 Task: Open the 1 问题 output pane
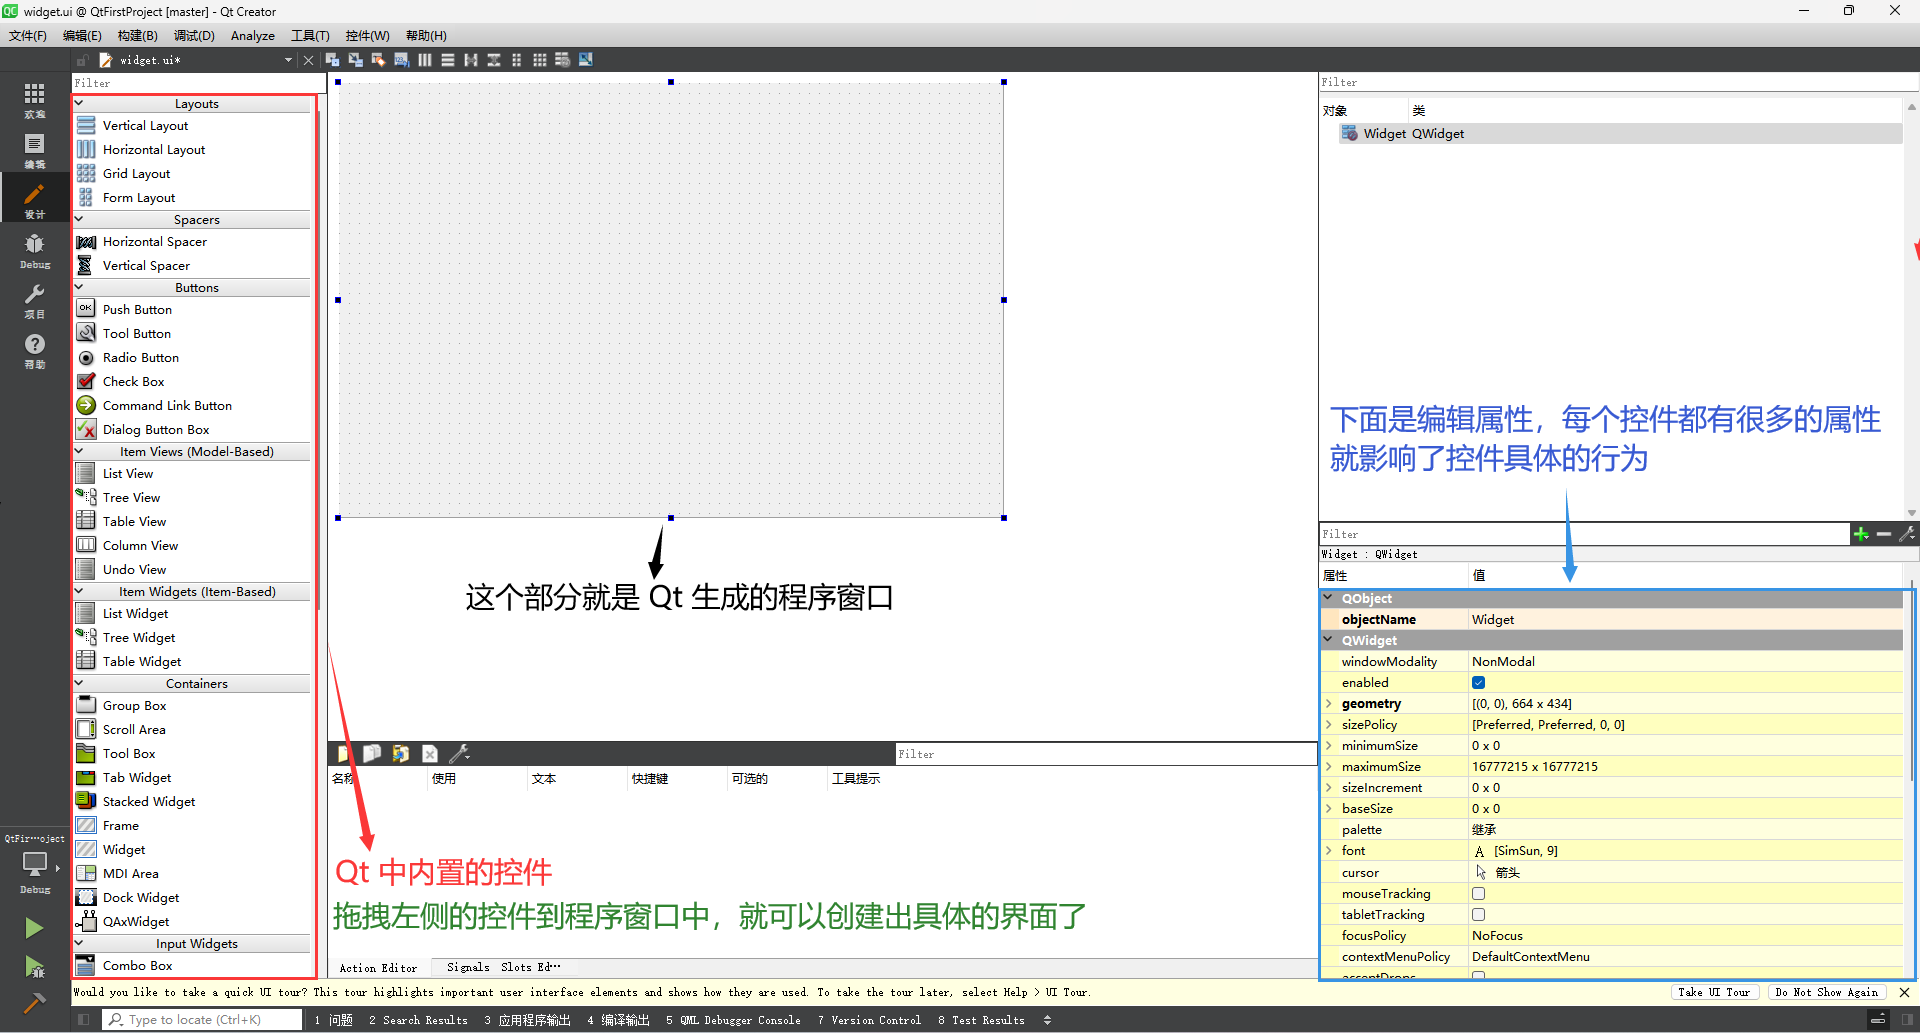coord(333,1020)
